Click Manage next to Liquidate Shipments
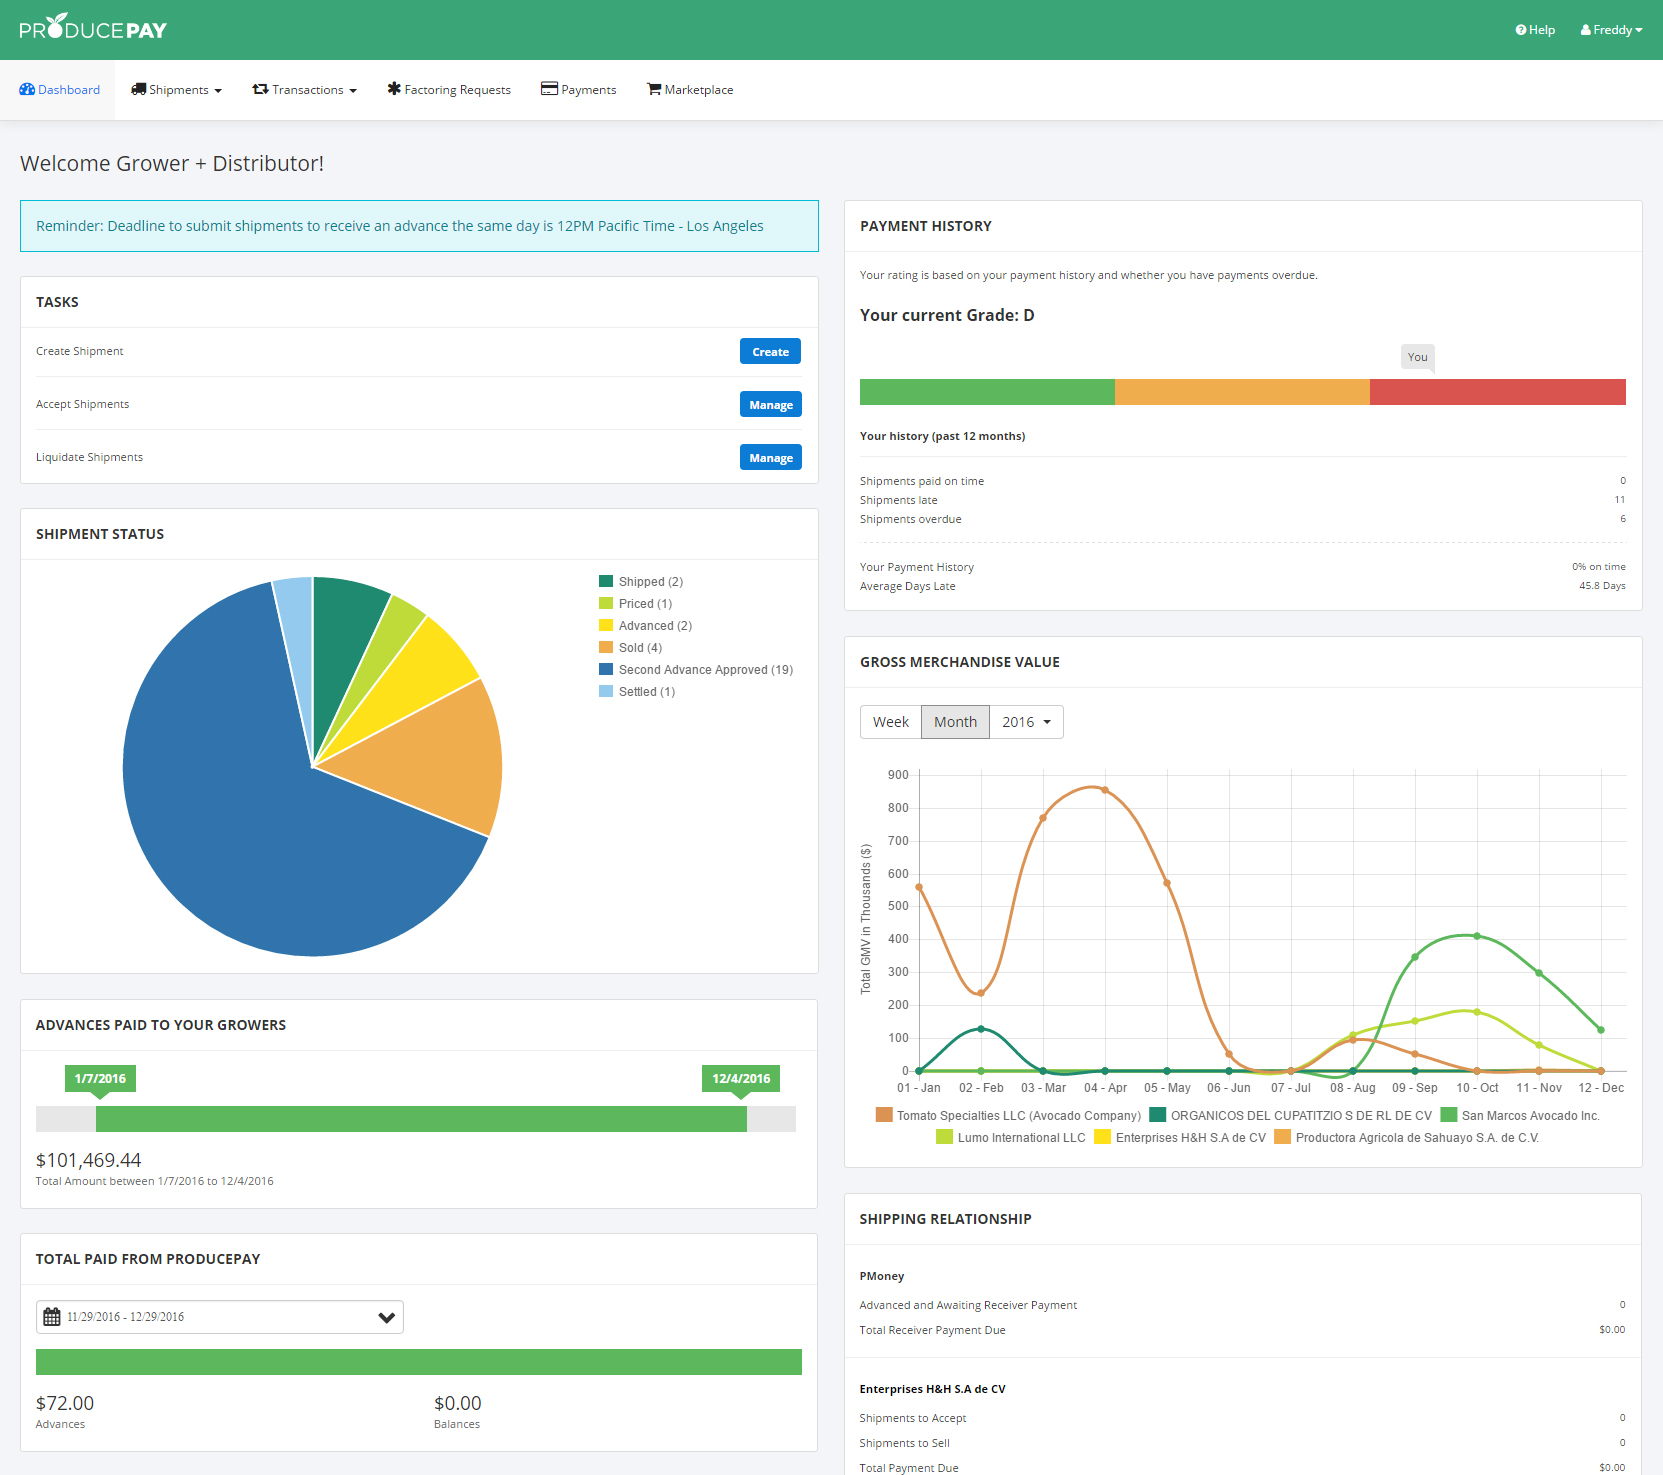 (x=770, y=458)
